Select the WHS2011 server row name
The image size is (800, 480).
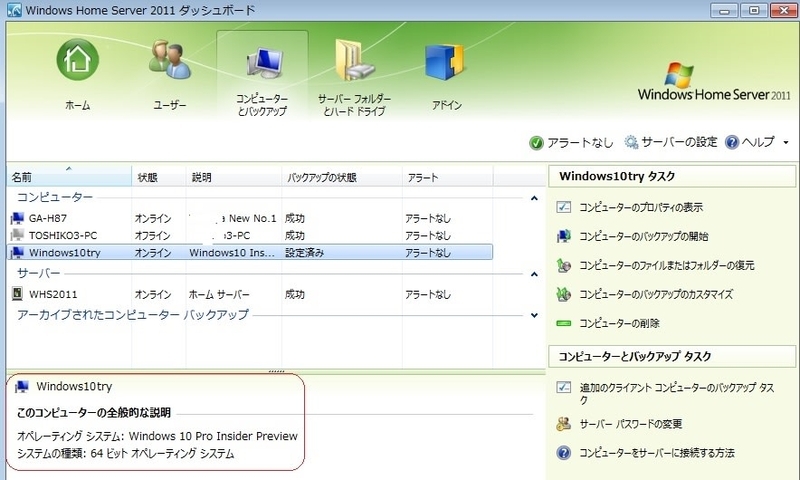[x=53, y=294]
